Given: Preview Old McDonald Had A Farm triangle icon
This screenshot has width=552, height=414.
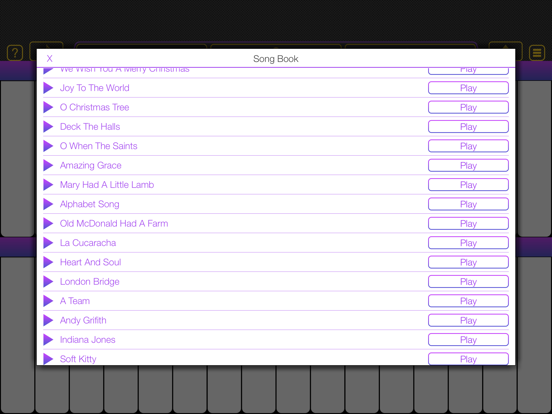Looking at the screenshot, I should tap(48, 224).
